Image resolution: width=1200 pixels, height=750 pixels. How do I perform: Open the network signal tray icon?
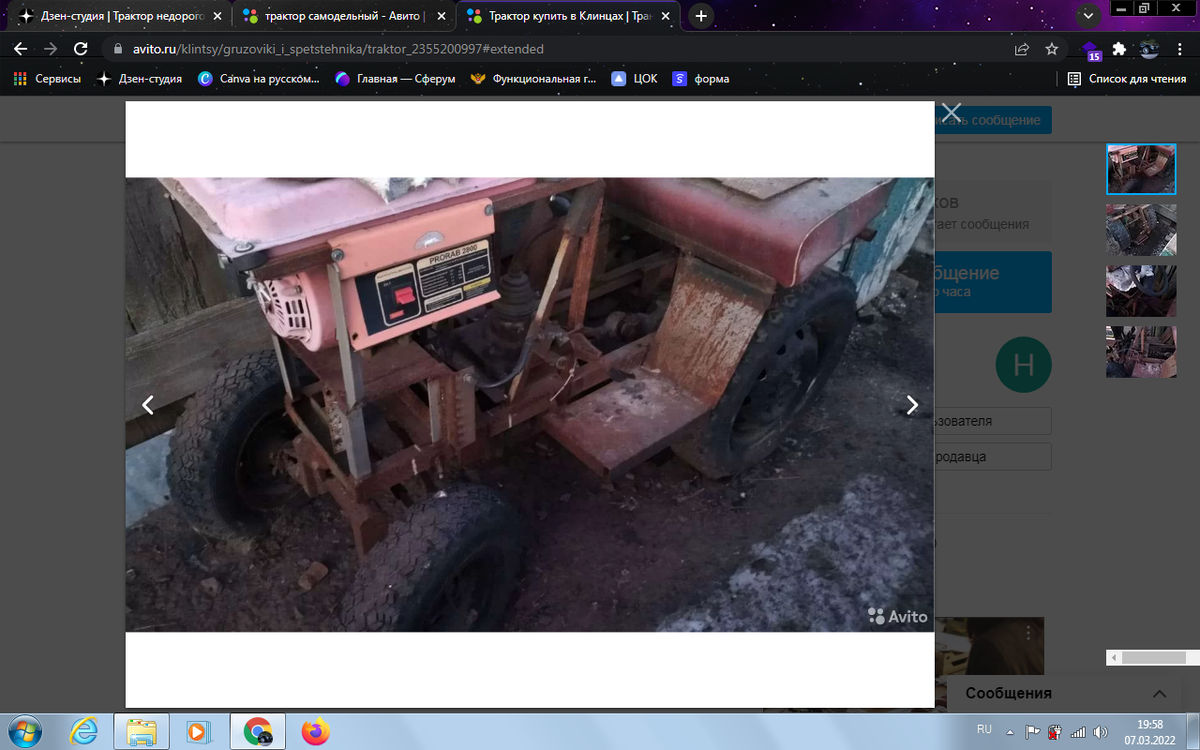1078,732
